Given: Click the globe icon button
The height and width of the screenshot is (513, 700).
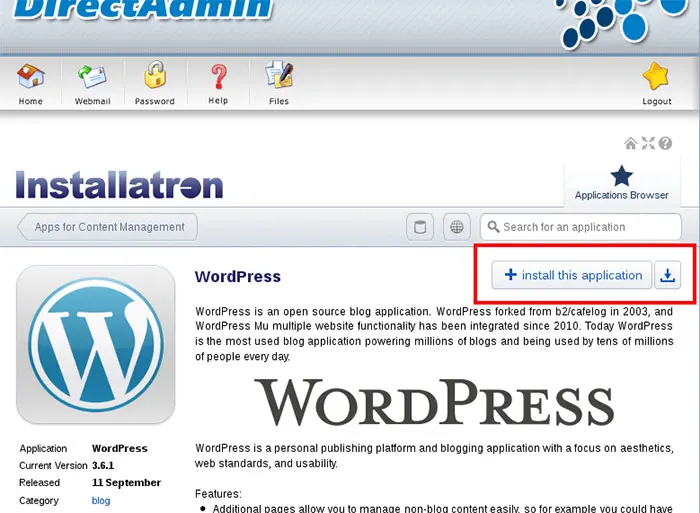Looking at the screenshot, I should [x=456, y=227].
